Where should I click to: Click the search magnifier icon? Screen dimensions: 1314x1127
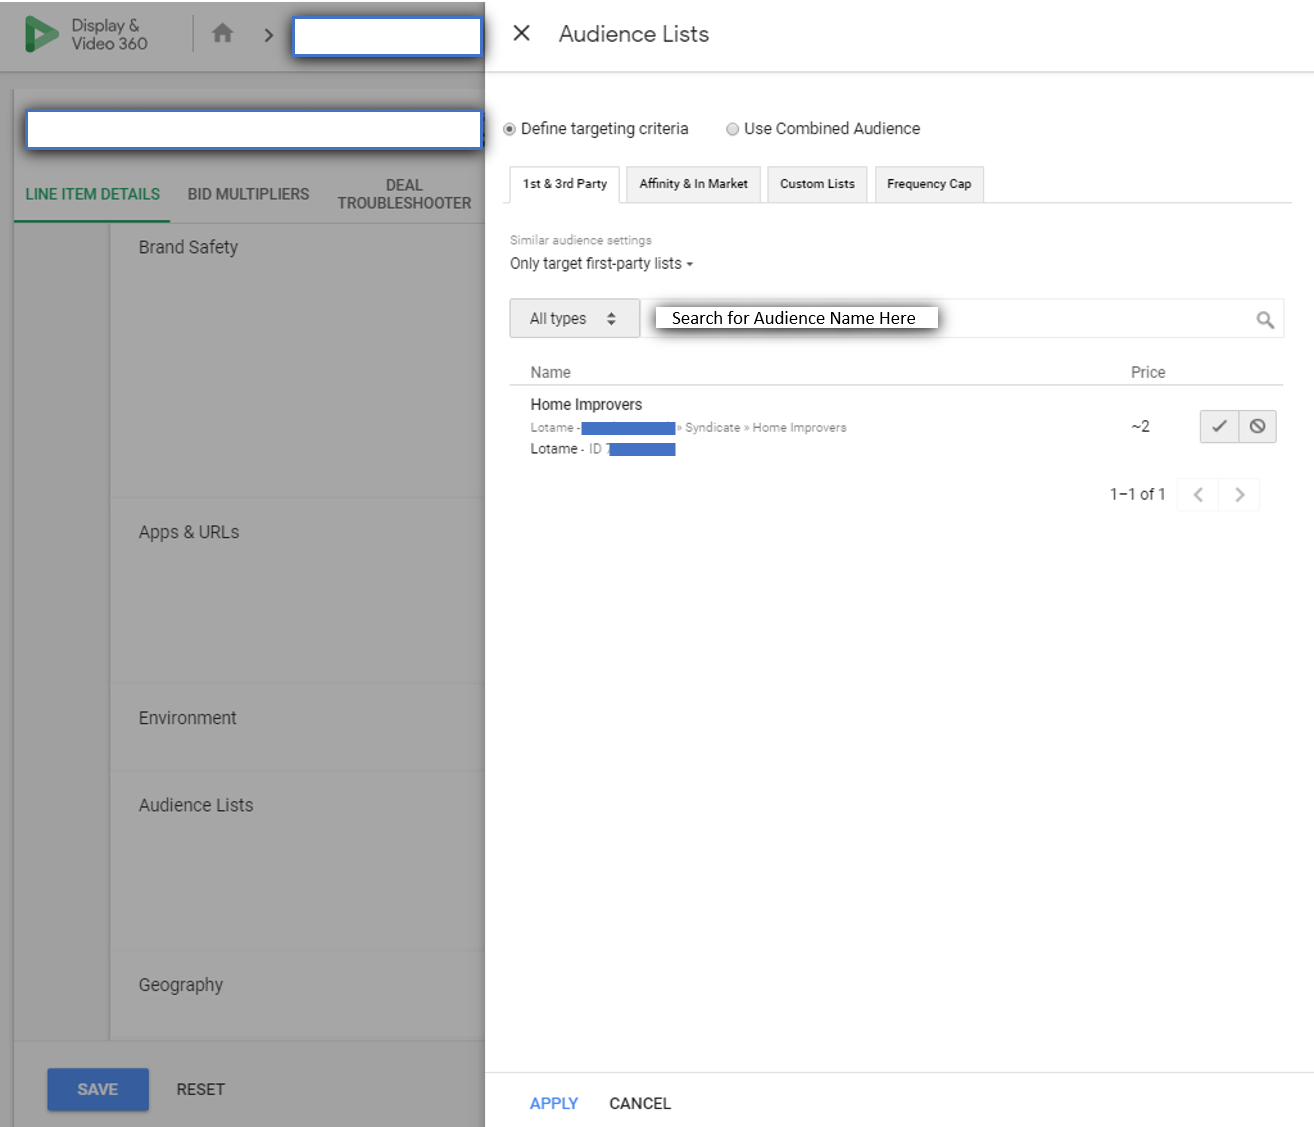click(x=1265, y=319)
